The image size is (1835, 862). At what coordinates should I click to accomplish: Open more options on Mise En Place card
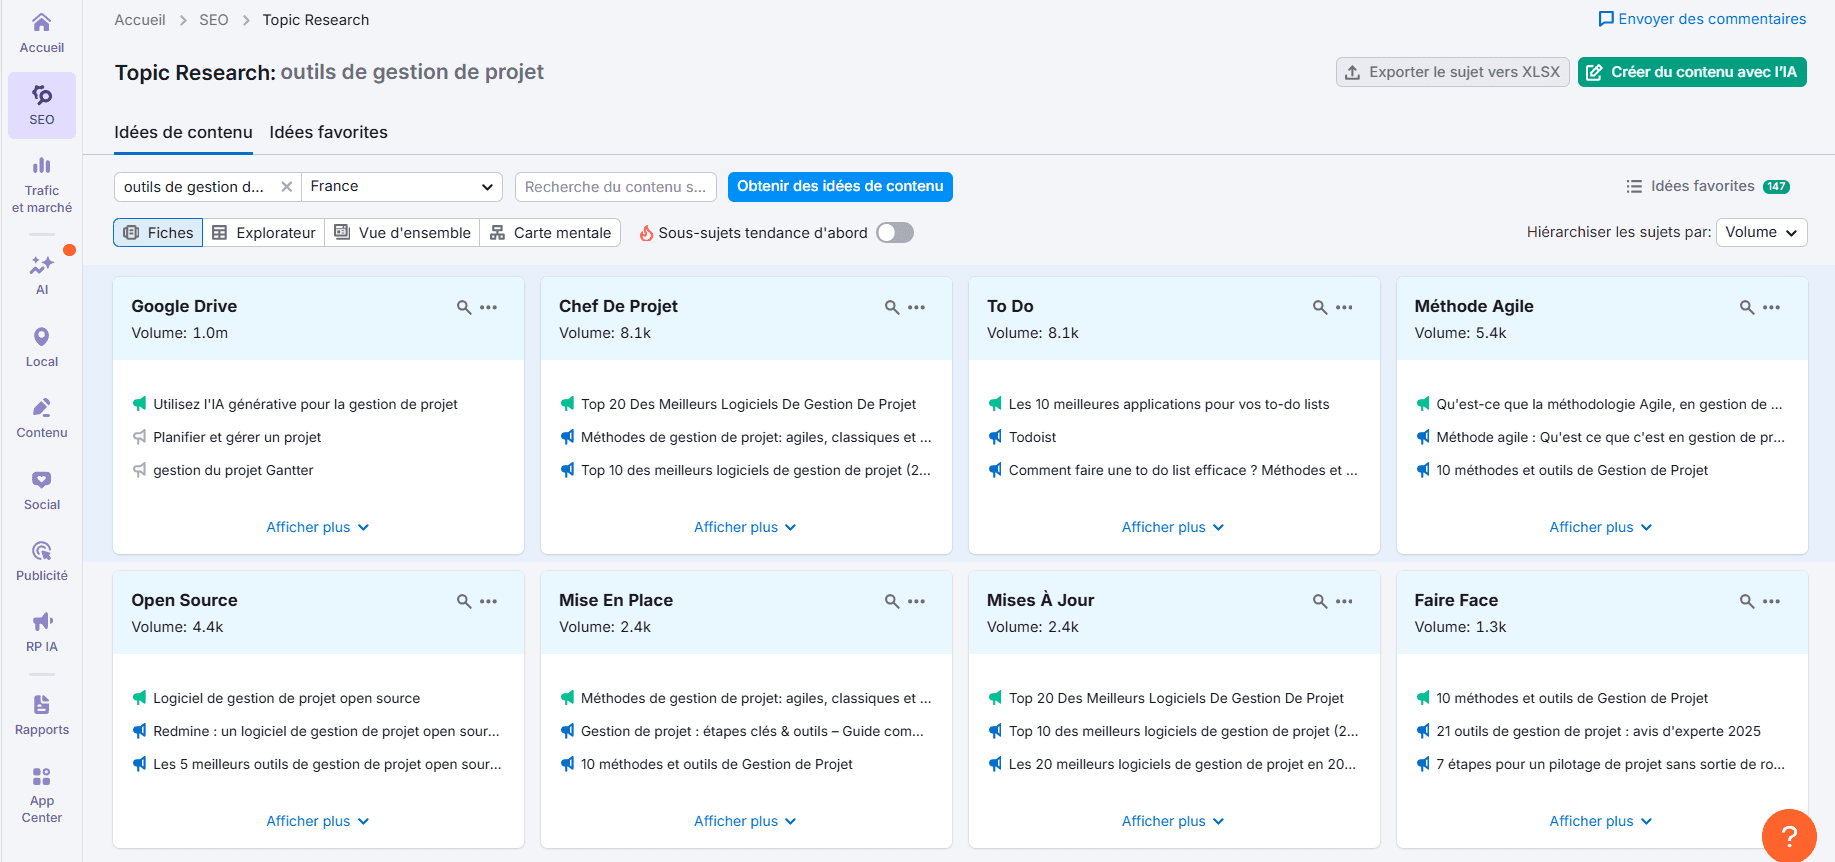tap(916, 601)
